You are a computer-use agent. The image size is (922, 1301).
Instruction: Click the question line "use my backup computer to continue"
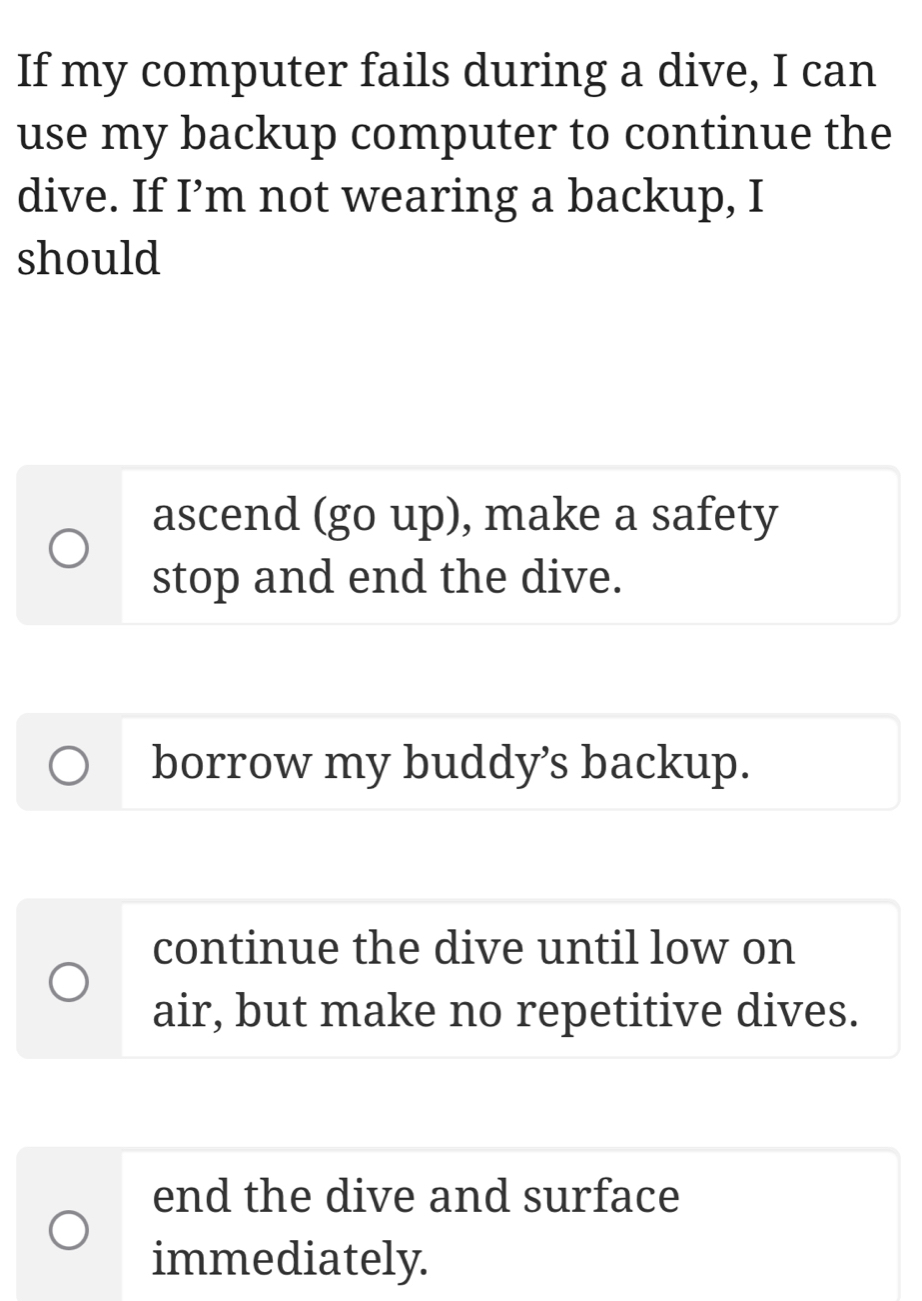coord(454,135)
